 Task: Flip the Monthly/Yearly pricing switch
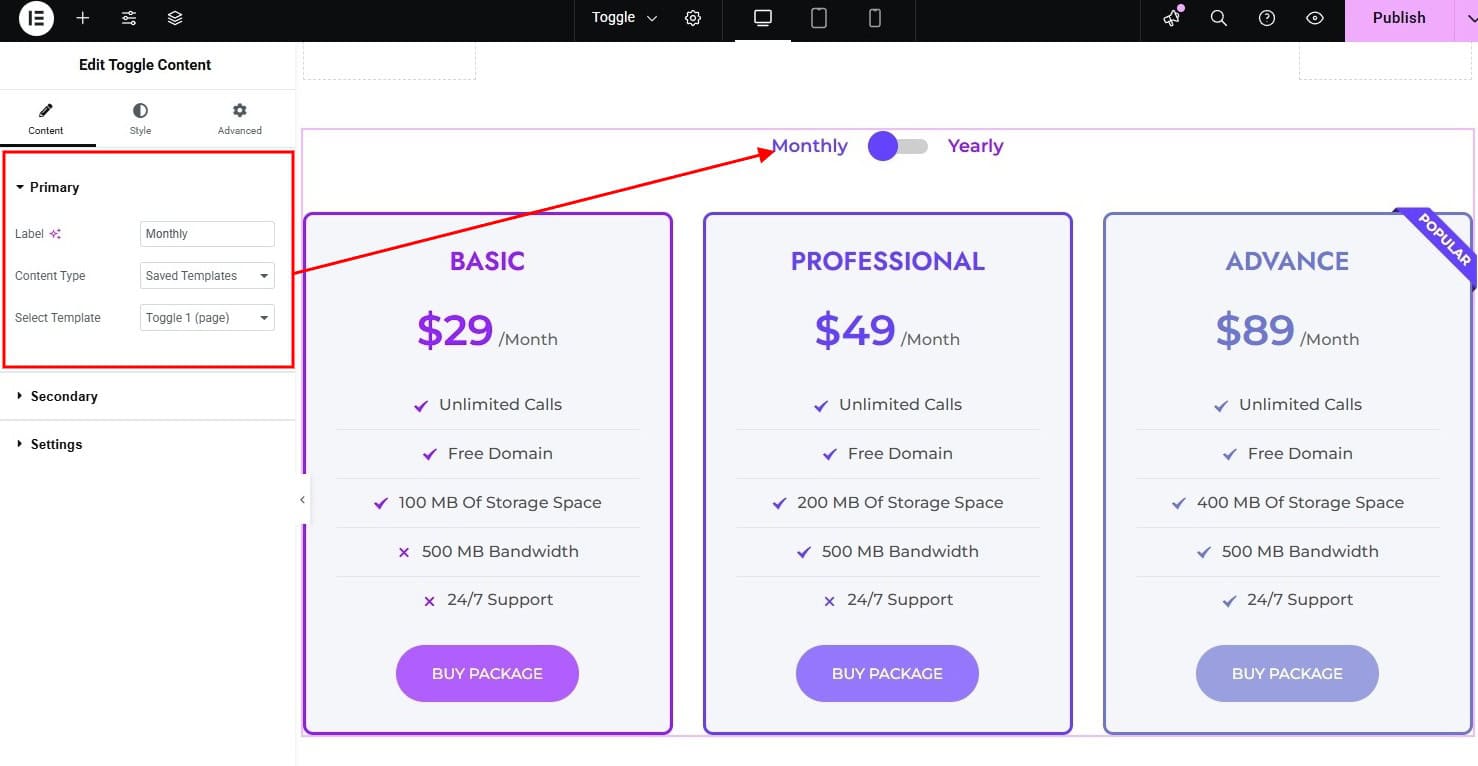click(x=898, y=146)
